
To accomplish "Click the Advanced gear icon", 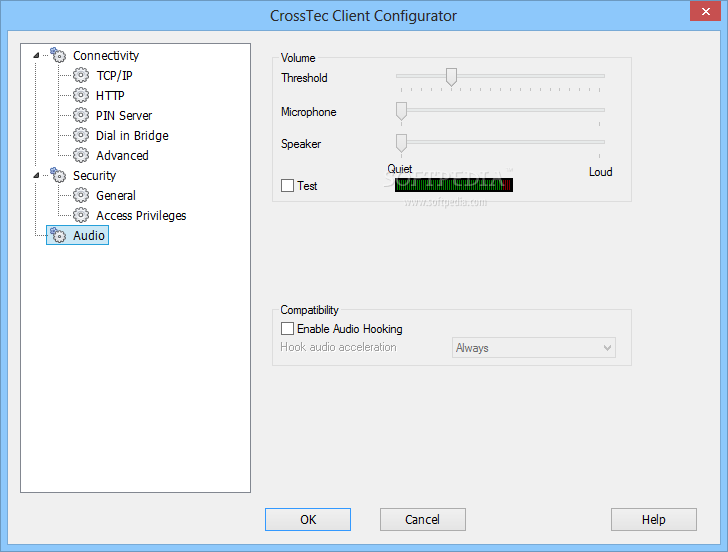I will (81, 155).
